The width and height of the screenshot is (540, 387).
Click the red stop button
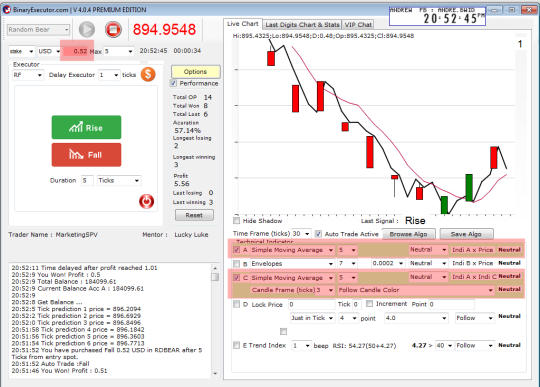click(113, 29)
